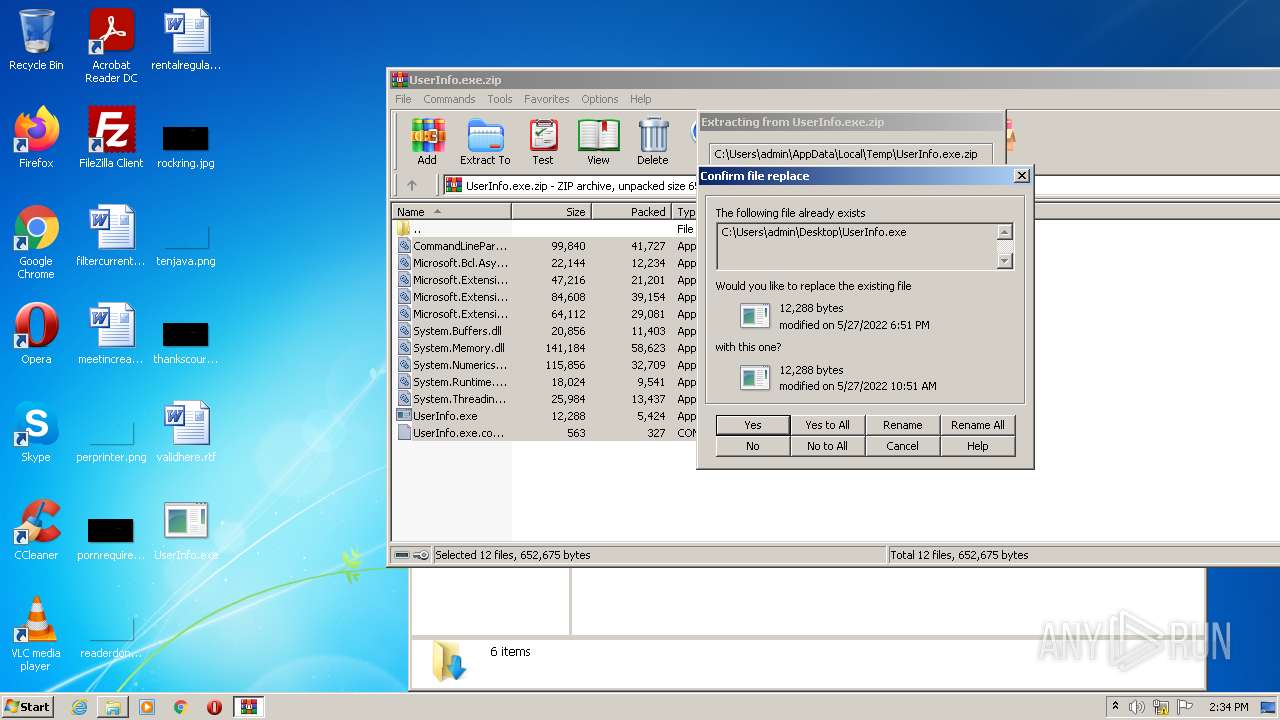This screenshot has width=1280, height=720.
Task: Open VLC media player desktop shortcut
Action: point(36,634)
